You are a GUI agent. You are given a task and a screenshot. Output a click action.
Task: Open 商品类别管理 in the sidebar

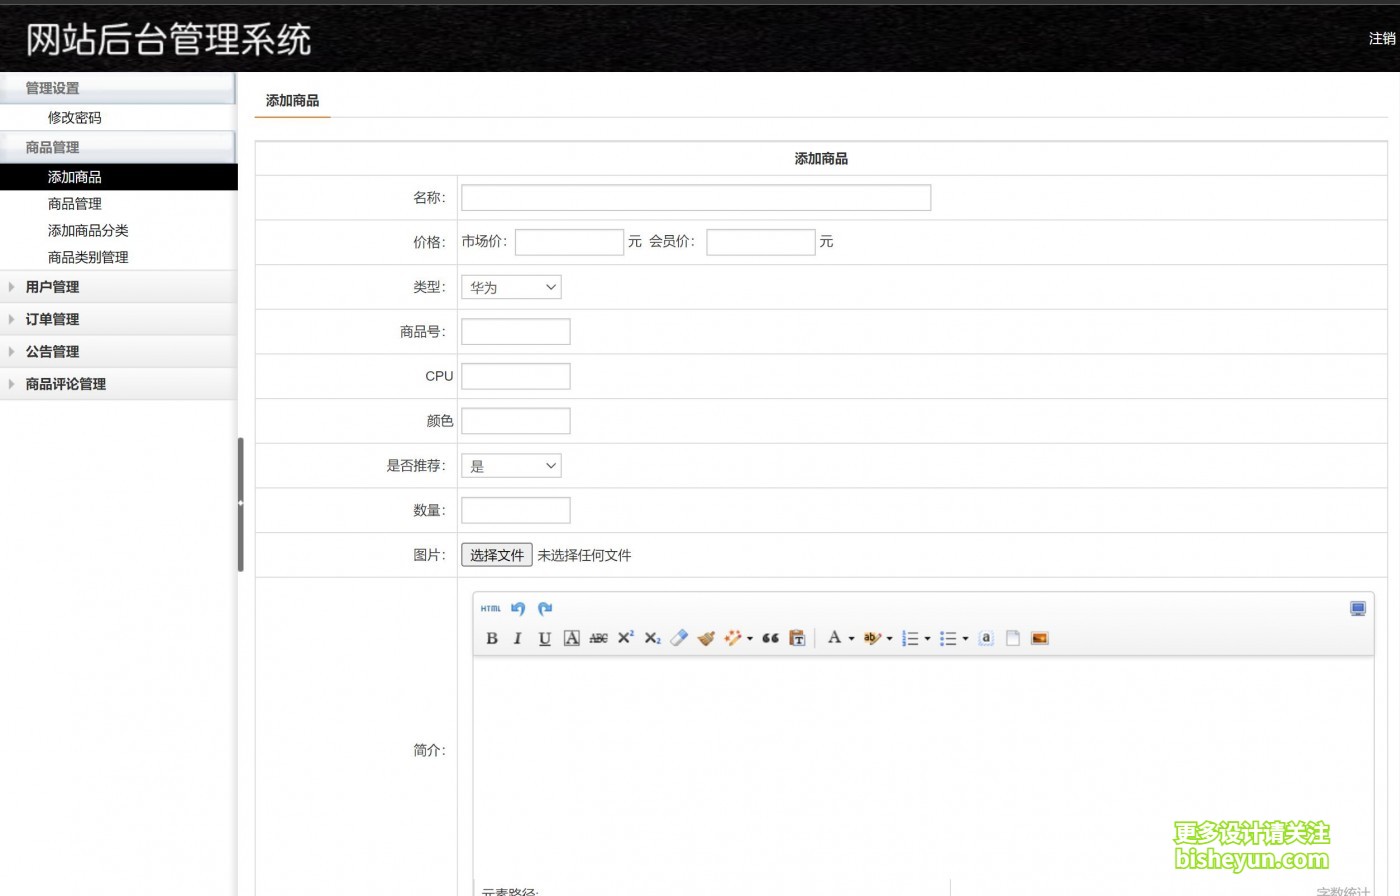click(x=88, y=258)
